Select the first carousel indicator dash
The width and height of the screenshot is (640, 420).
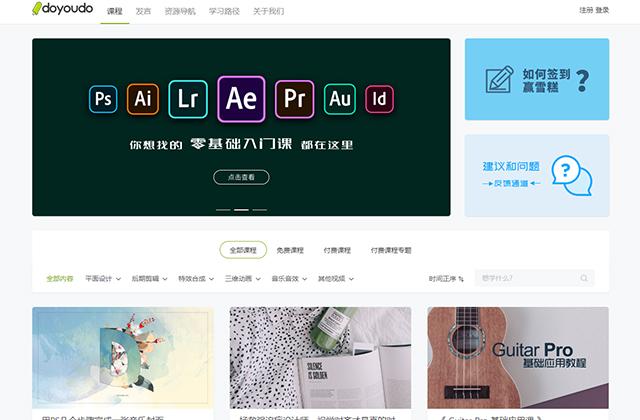[223, 210]
